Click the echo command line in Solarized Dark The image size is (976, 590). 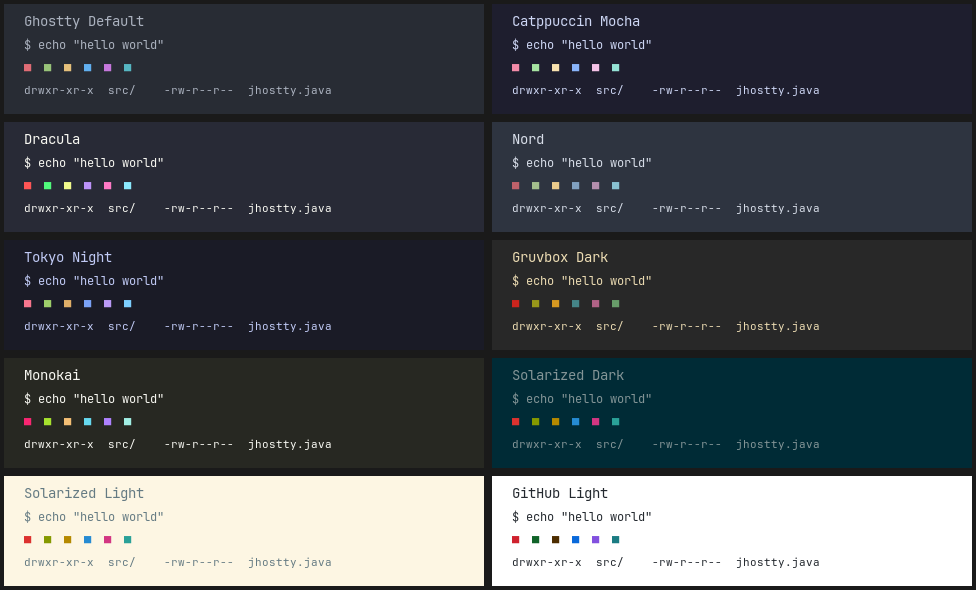pos(582,399)
